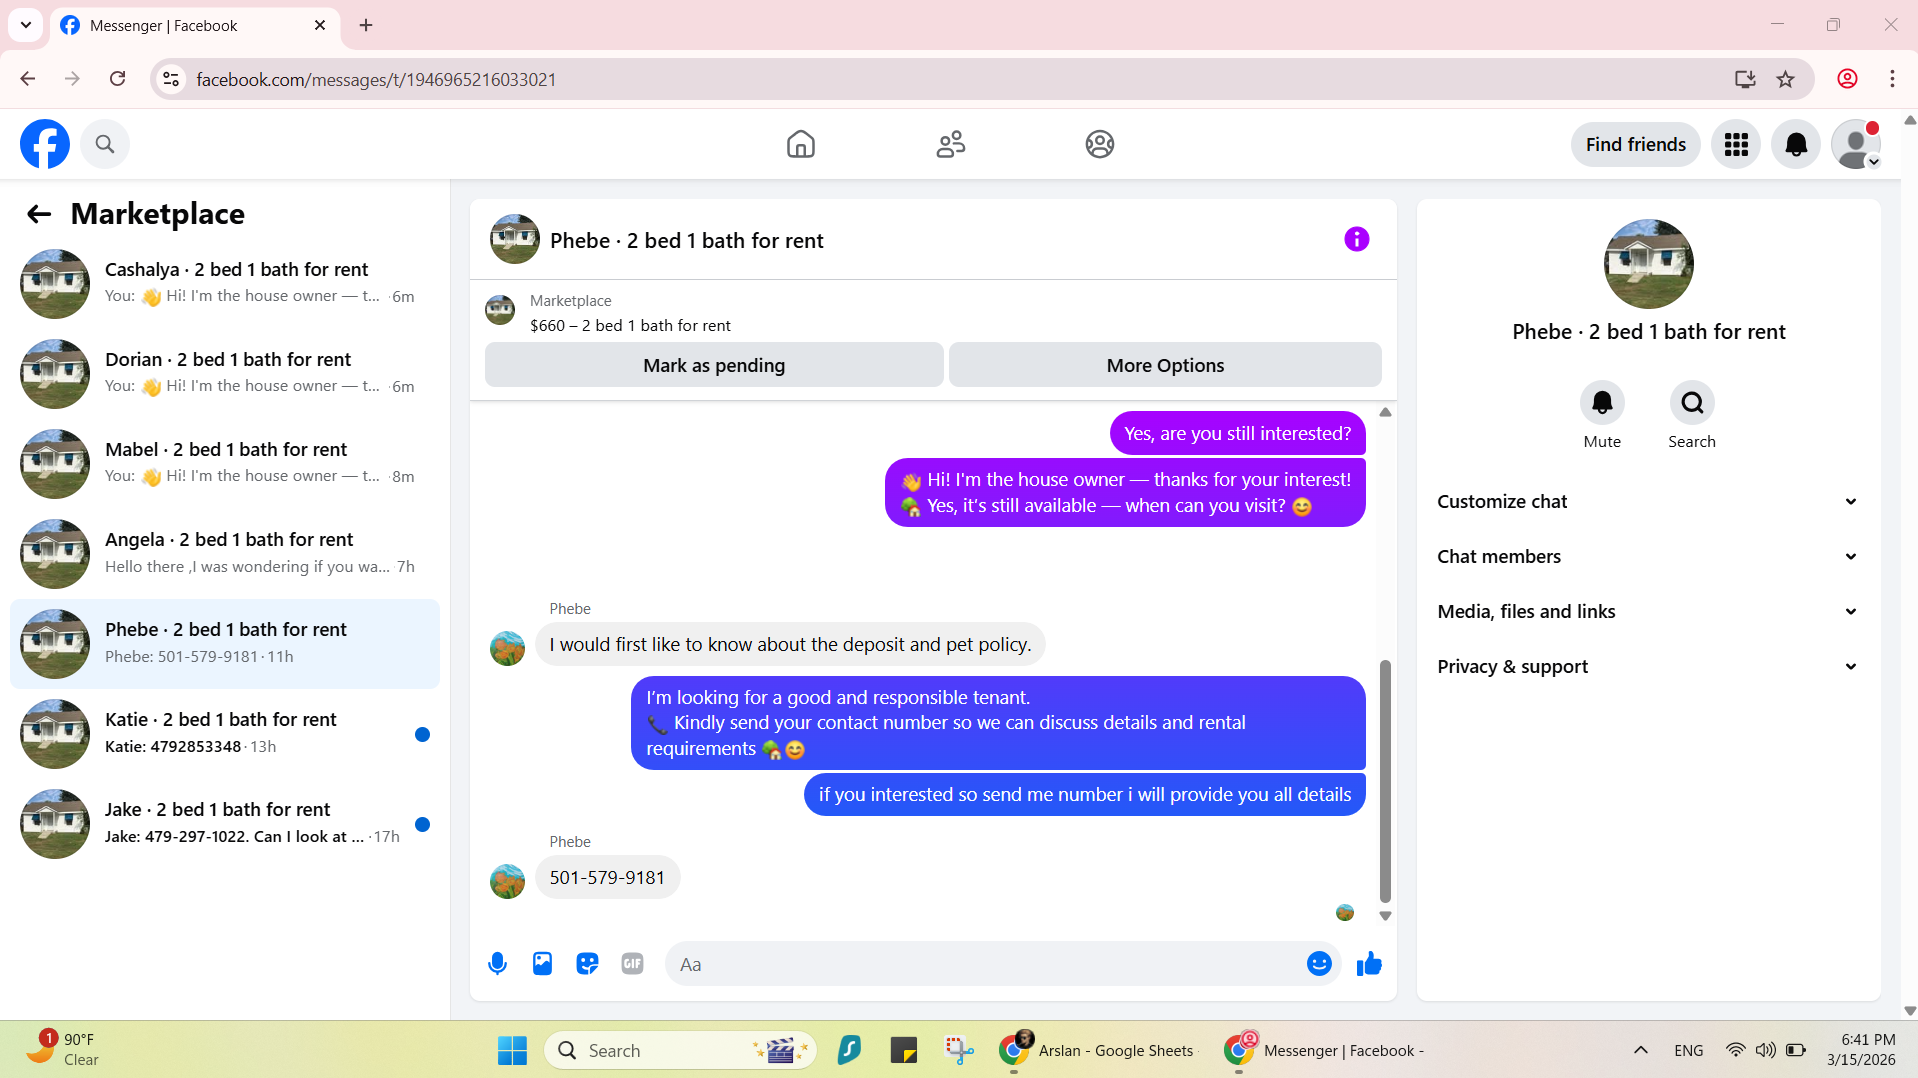1918x1078 pixels.
Task: Click the More Options button
Action: pyautogui.click(x=1165, y=365)
